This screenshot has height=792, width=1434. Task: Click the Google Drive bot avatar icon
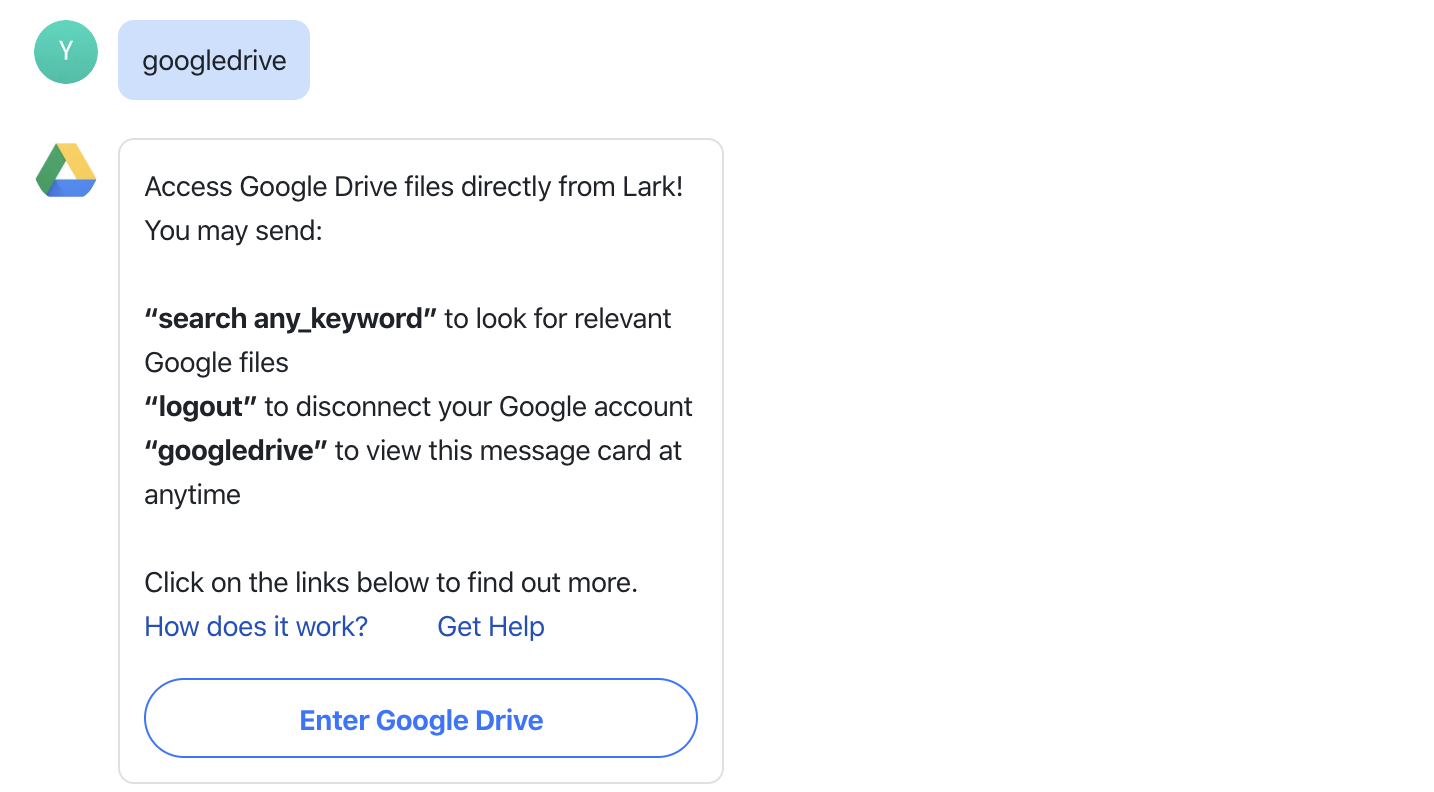pos(66,170)
